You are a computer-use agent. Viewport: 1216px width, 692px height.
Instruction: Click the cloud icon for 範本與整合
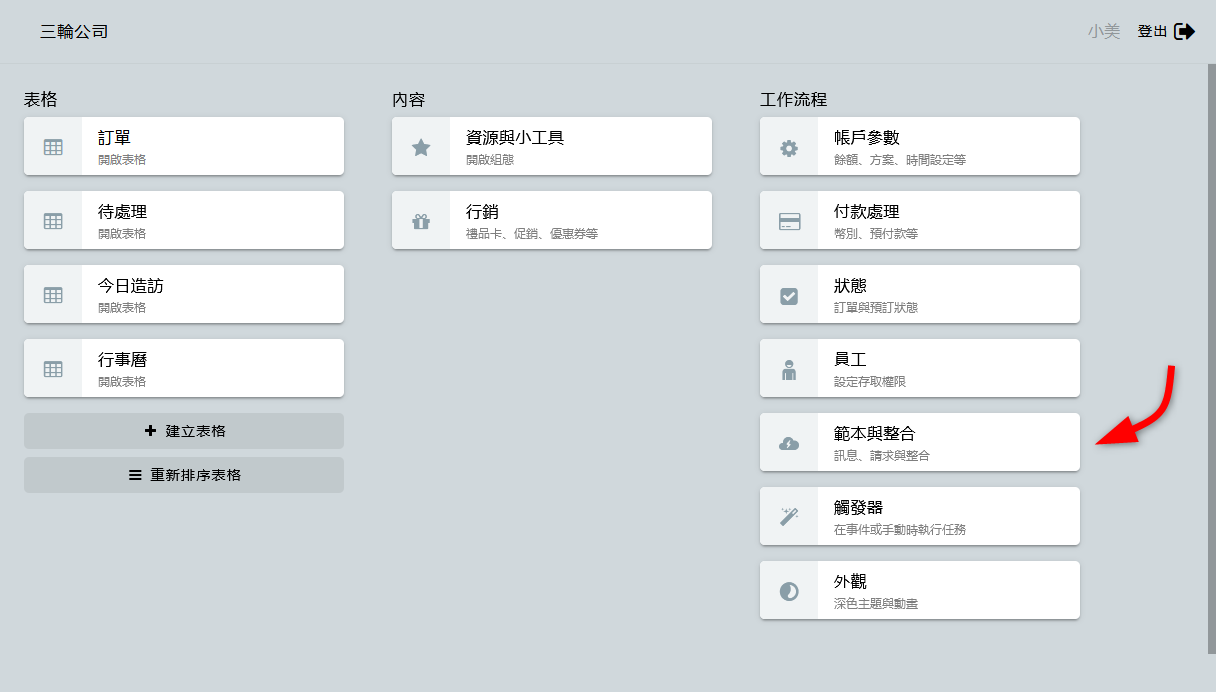point(789,443)
